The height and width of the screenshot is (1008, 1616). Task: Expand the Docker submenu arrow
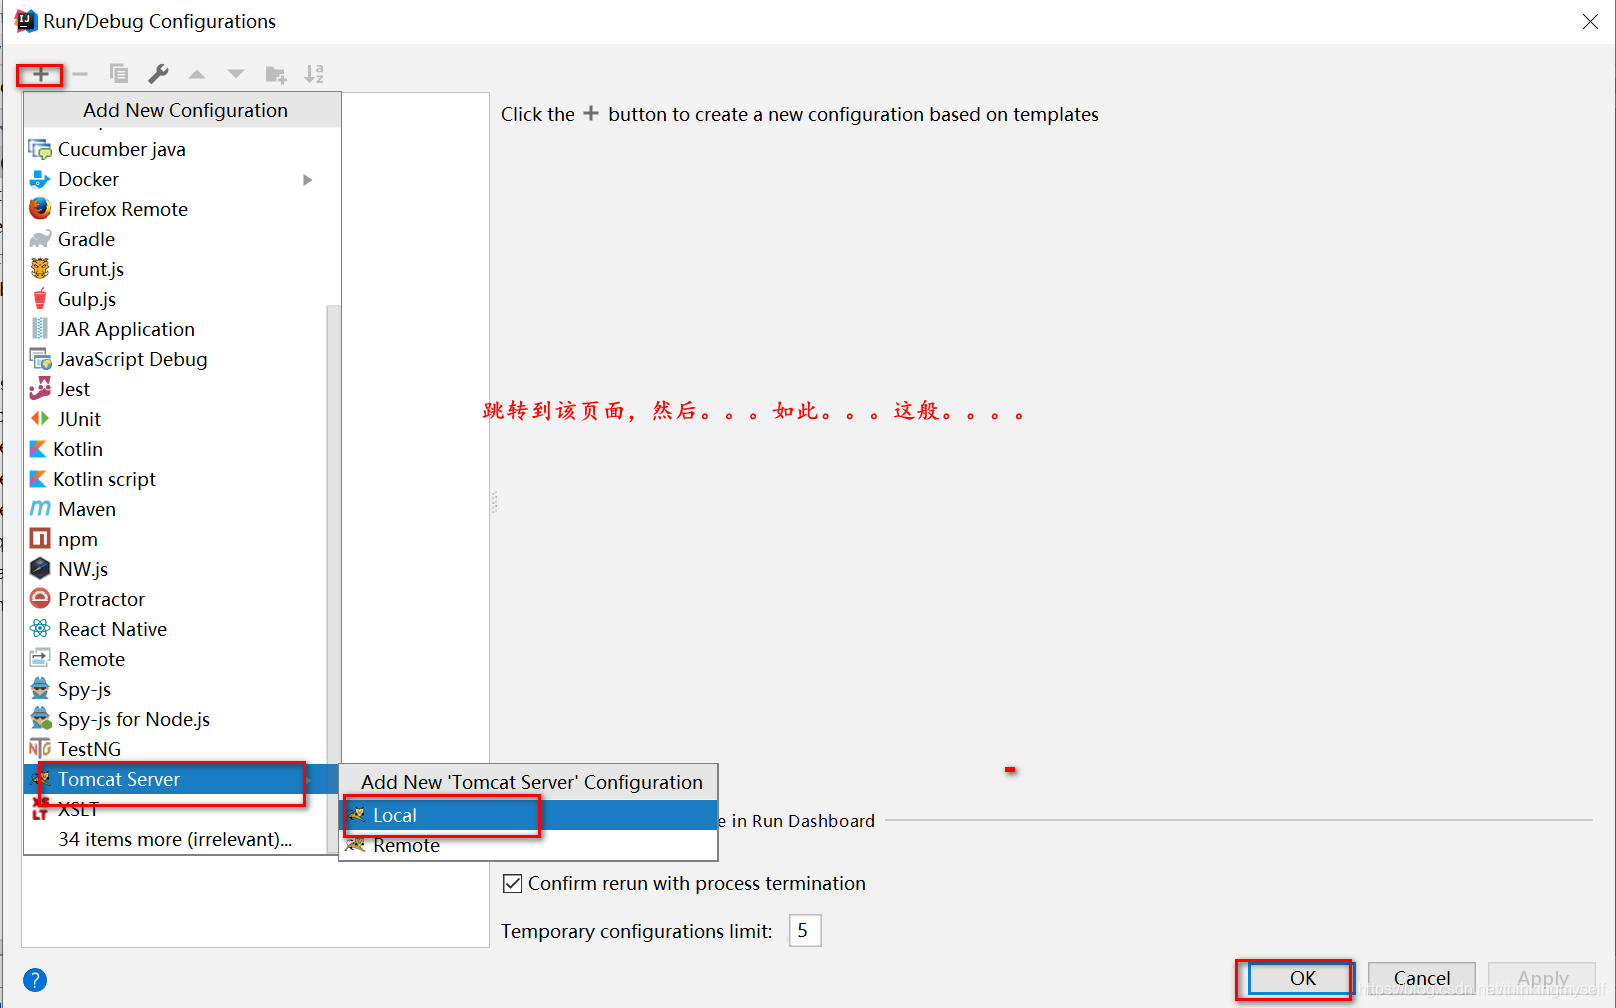pos(308,180)
